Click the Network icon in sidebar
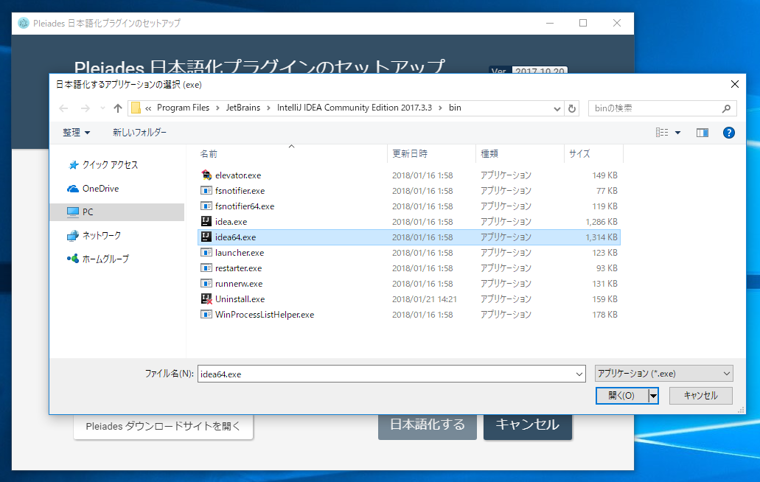 [73, 236]
